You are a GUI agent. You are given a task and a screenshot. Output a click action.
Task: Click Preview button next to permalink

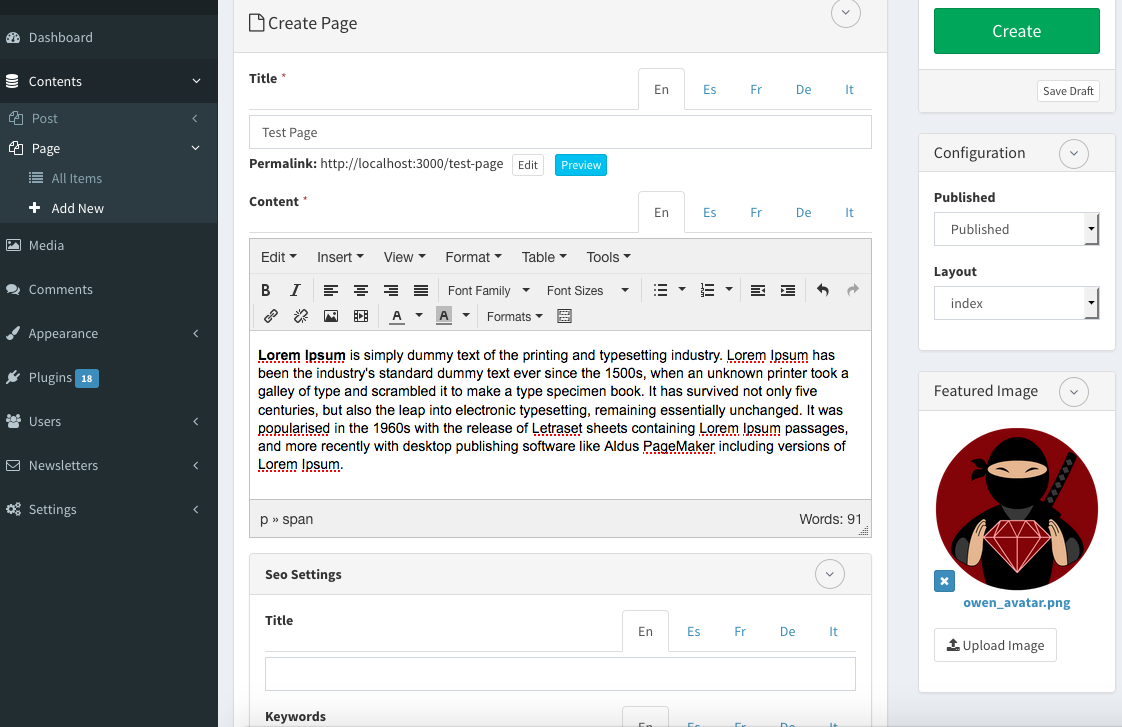(580, 165)
